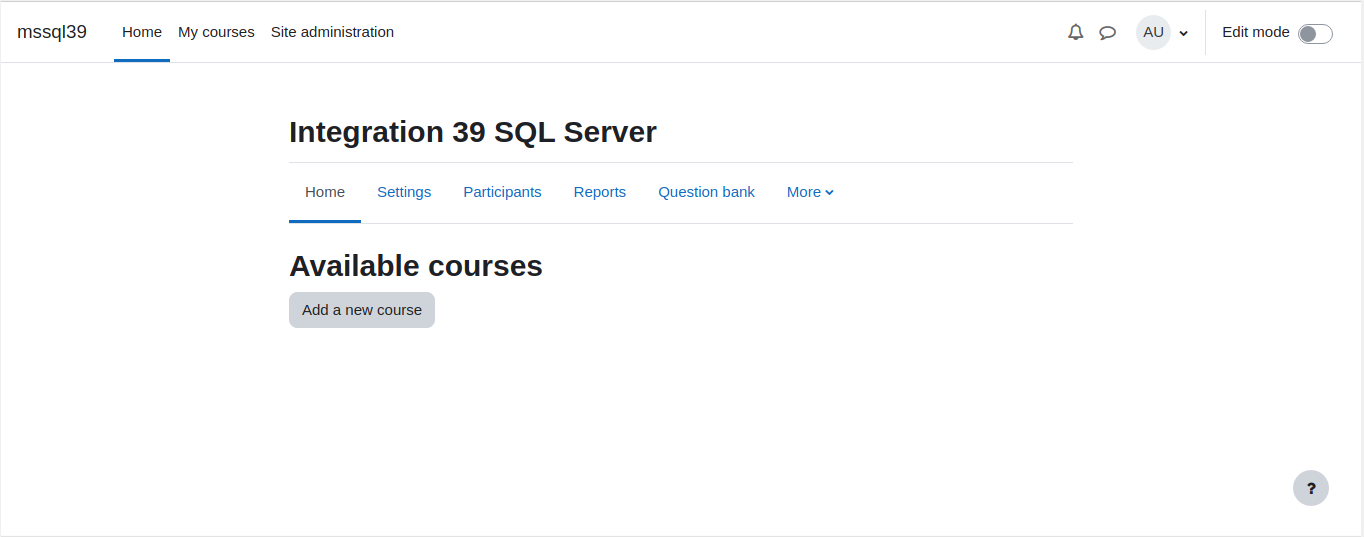This screenshot has width=1364, height=537.
Task: Open the Home top navigation item
Action: pyautogui.click(x=142, y=32)
